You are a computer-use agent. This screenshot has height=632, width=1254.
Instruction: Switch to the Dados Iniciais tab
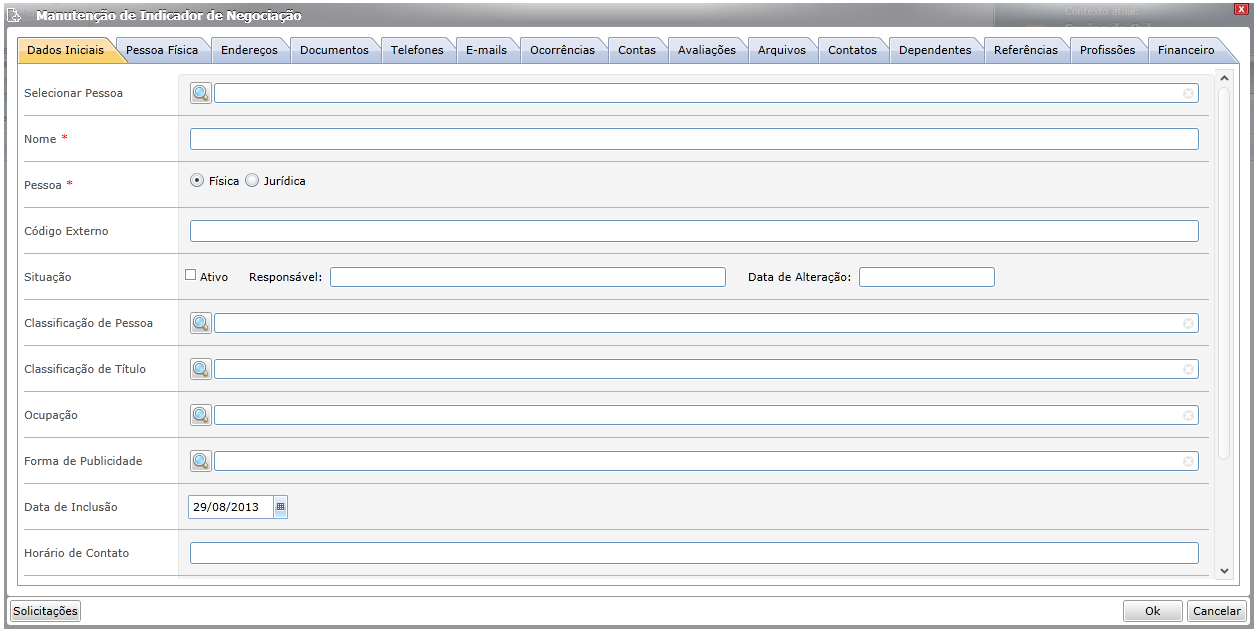click(65, 50)
